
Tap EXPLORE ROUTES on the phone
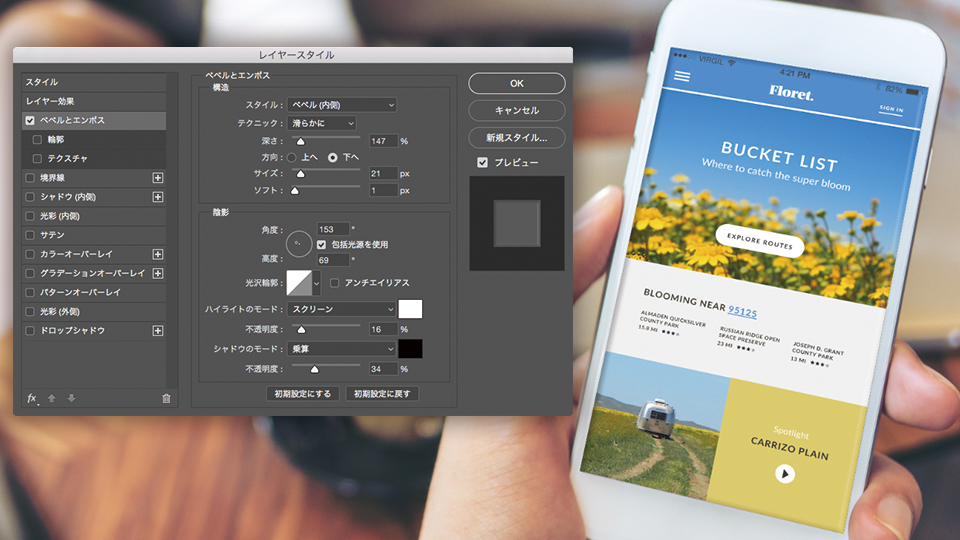click(x=760, y=241)
